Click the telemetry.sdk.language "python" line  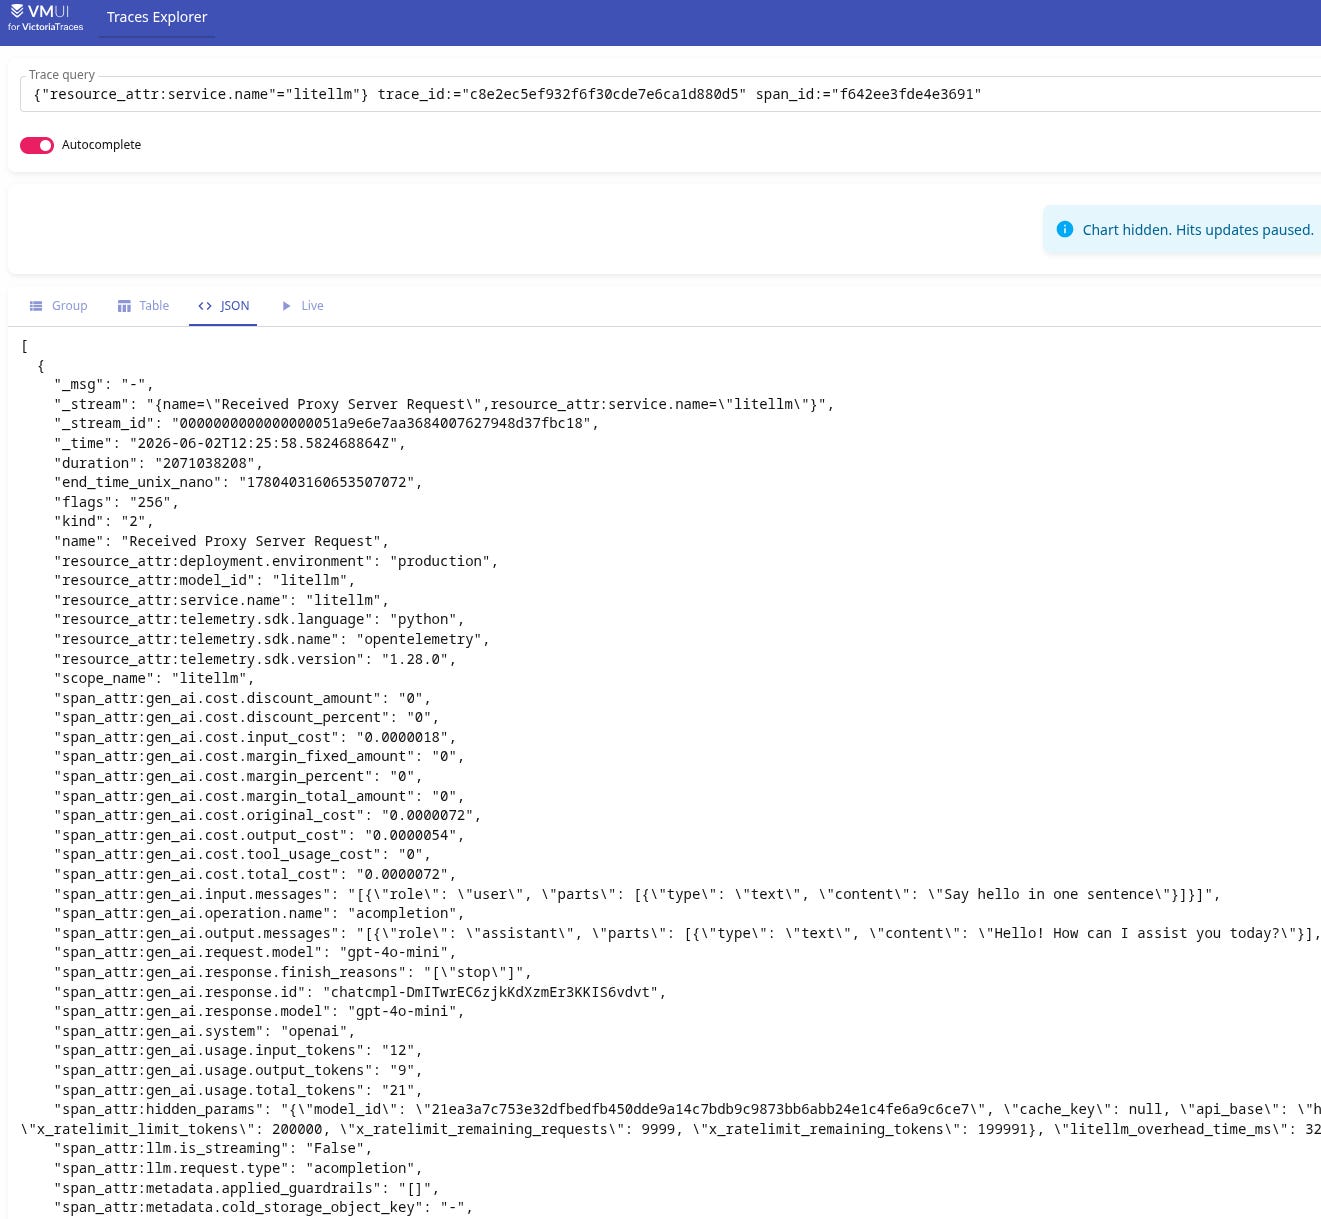click(259, 619)
